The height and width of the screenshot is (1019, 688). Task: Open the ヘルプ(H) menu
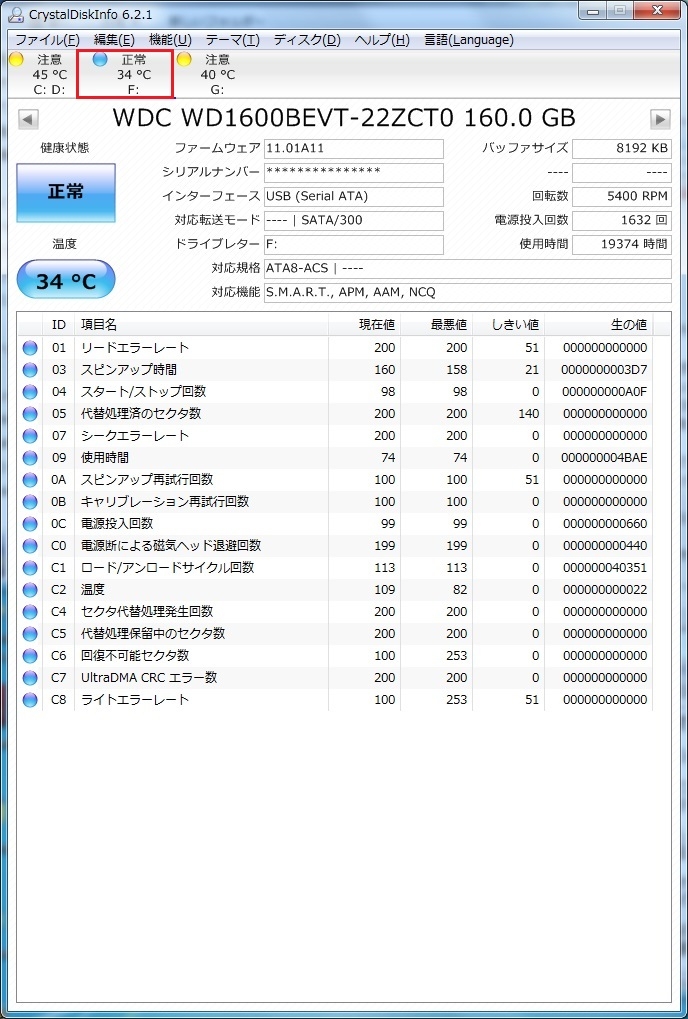pyautogui.click(x=382, y=40)
